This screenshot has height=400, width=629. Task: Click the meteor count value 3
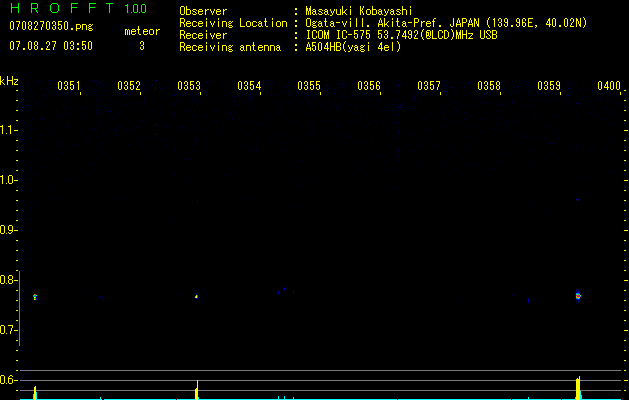[142, 46]
